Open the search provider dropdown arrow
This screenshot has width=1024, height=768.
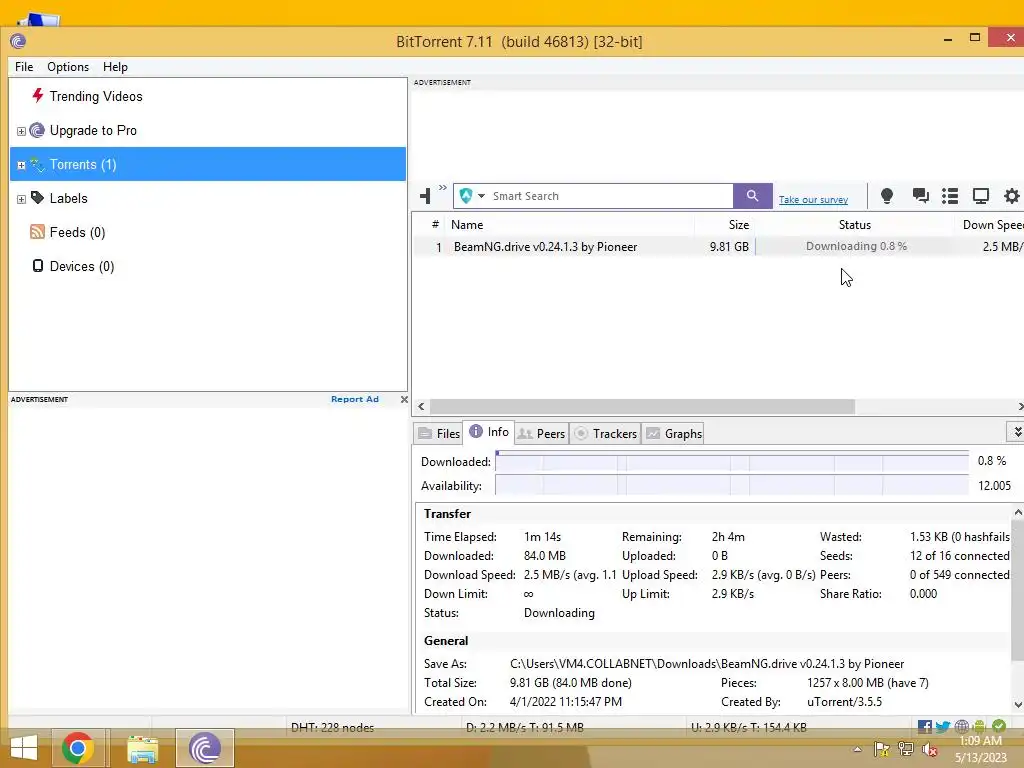point(481,196)
